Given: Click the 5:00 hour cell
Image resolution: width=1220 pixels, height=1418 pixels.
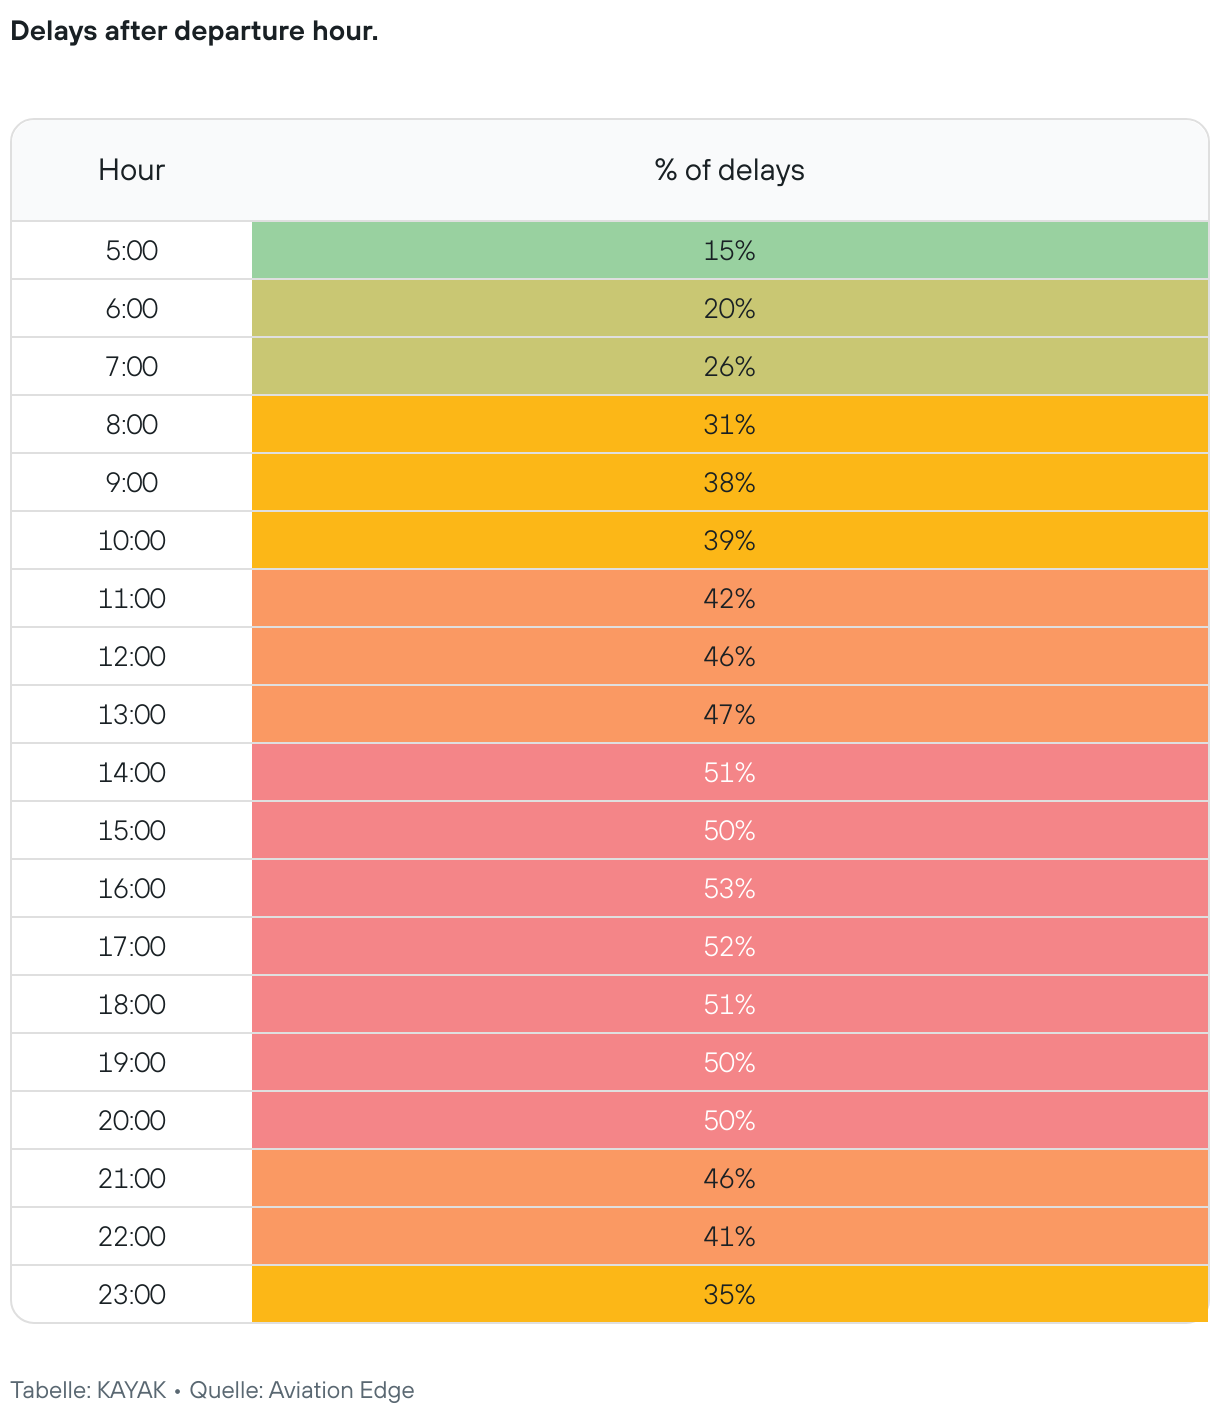Looking at the screenshot, I should click(x=132, y=250).
